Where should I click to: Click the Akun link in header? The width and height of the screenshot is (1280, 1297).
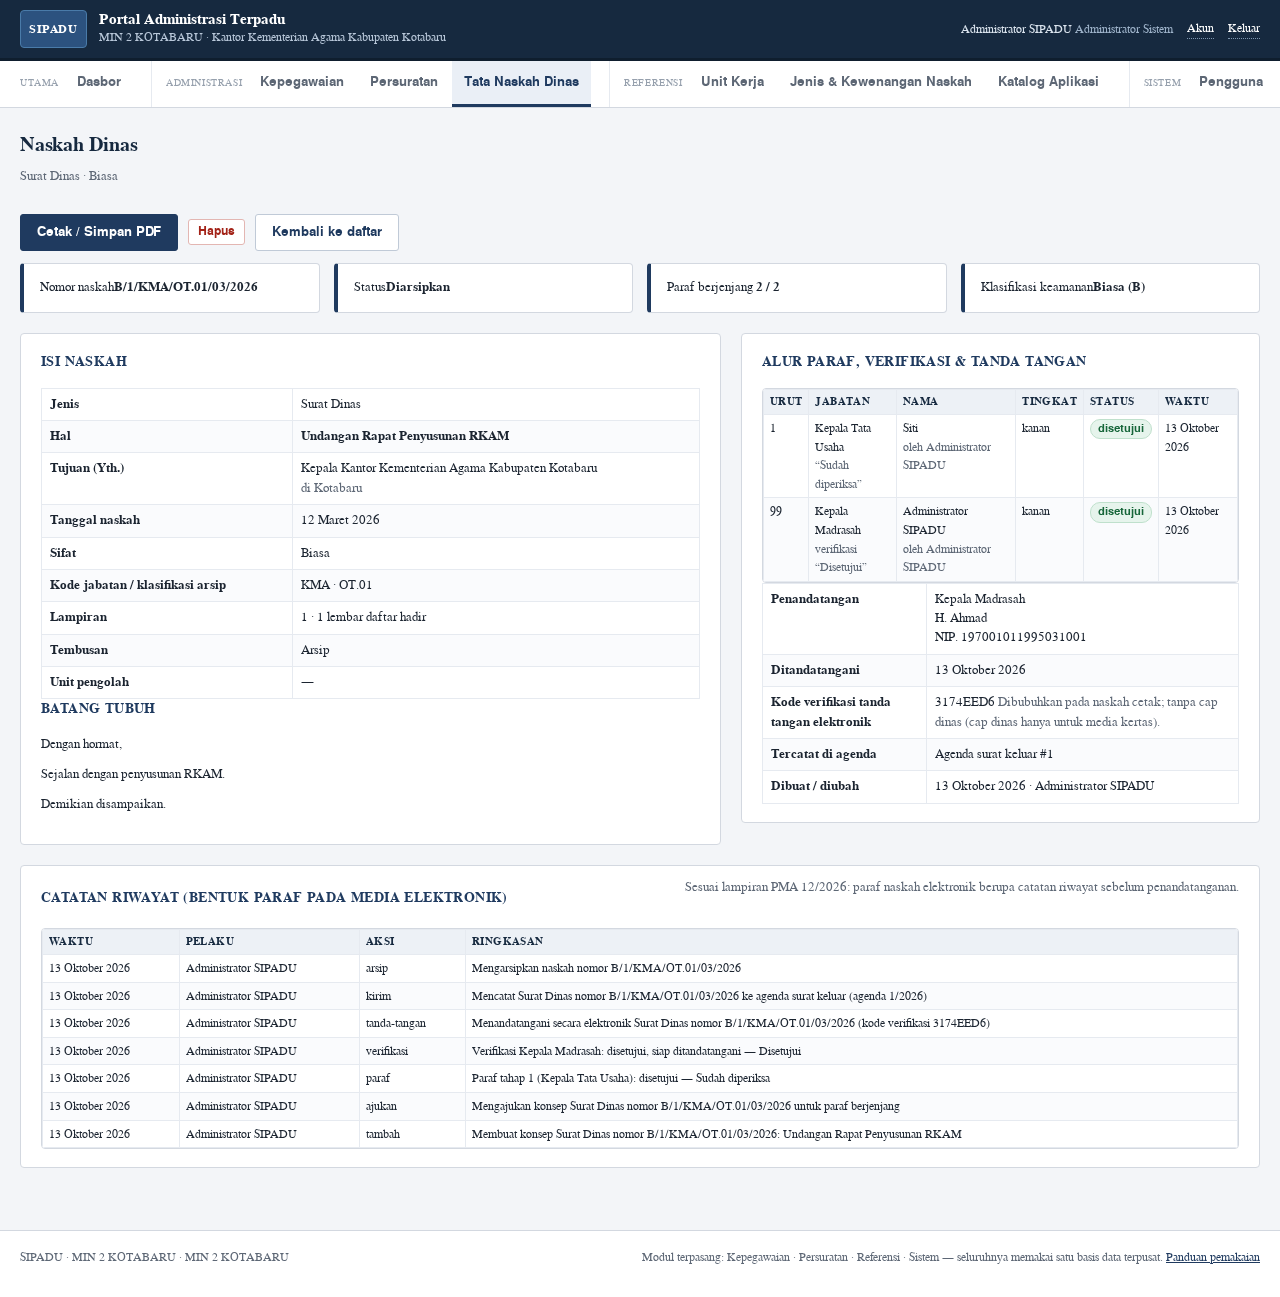click(x=1200, y=29)
